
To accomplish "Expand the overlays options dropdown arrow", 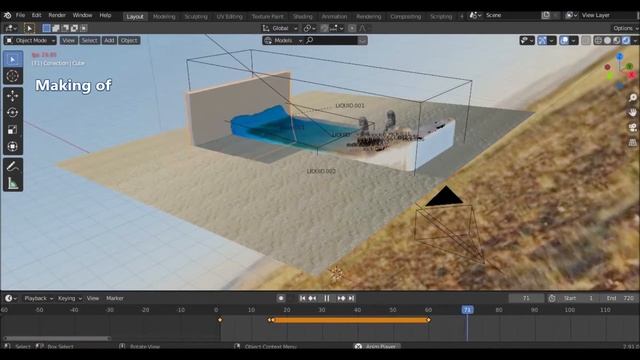I will pyautogui.click(x=574, y=40).
